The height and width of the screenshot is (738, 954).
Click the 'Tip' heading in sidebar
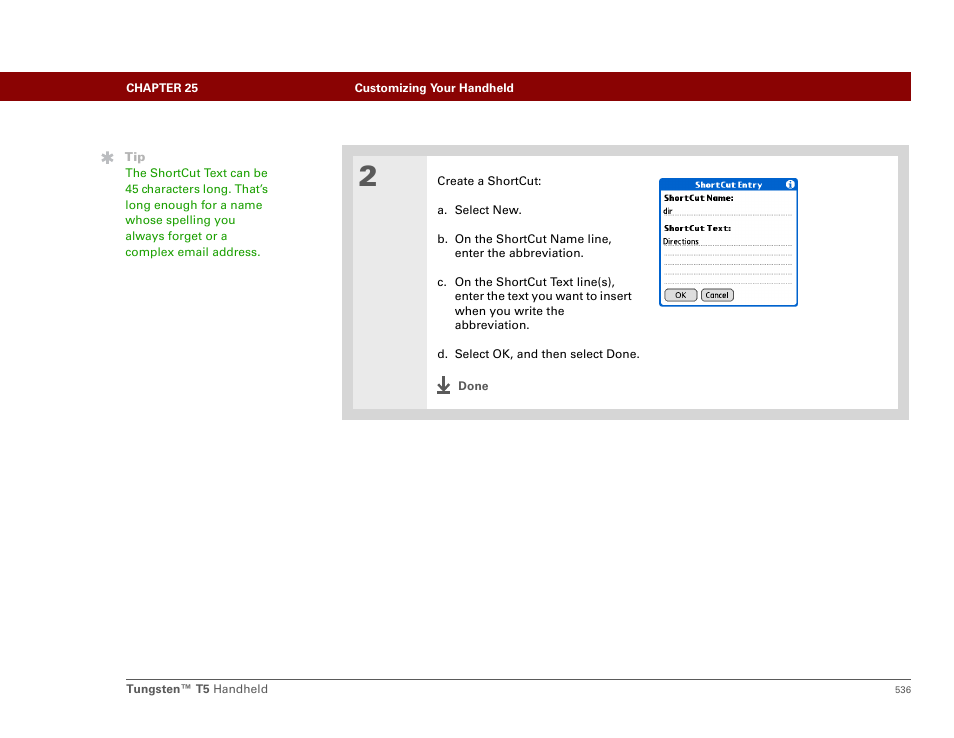pyautogui.click(x=135, y=157)
